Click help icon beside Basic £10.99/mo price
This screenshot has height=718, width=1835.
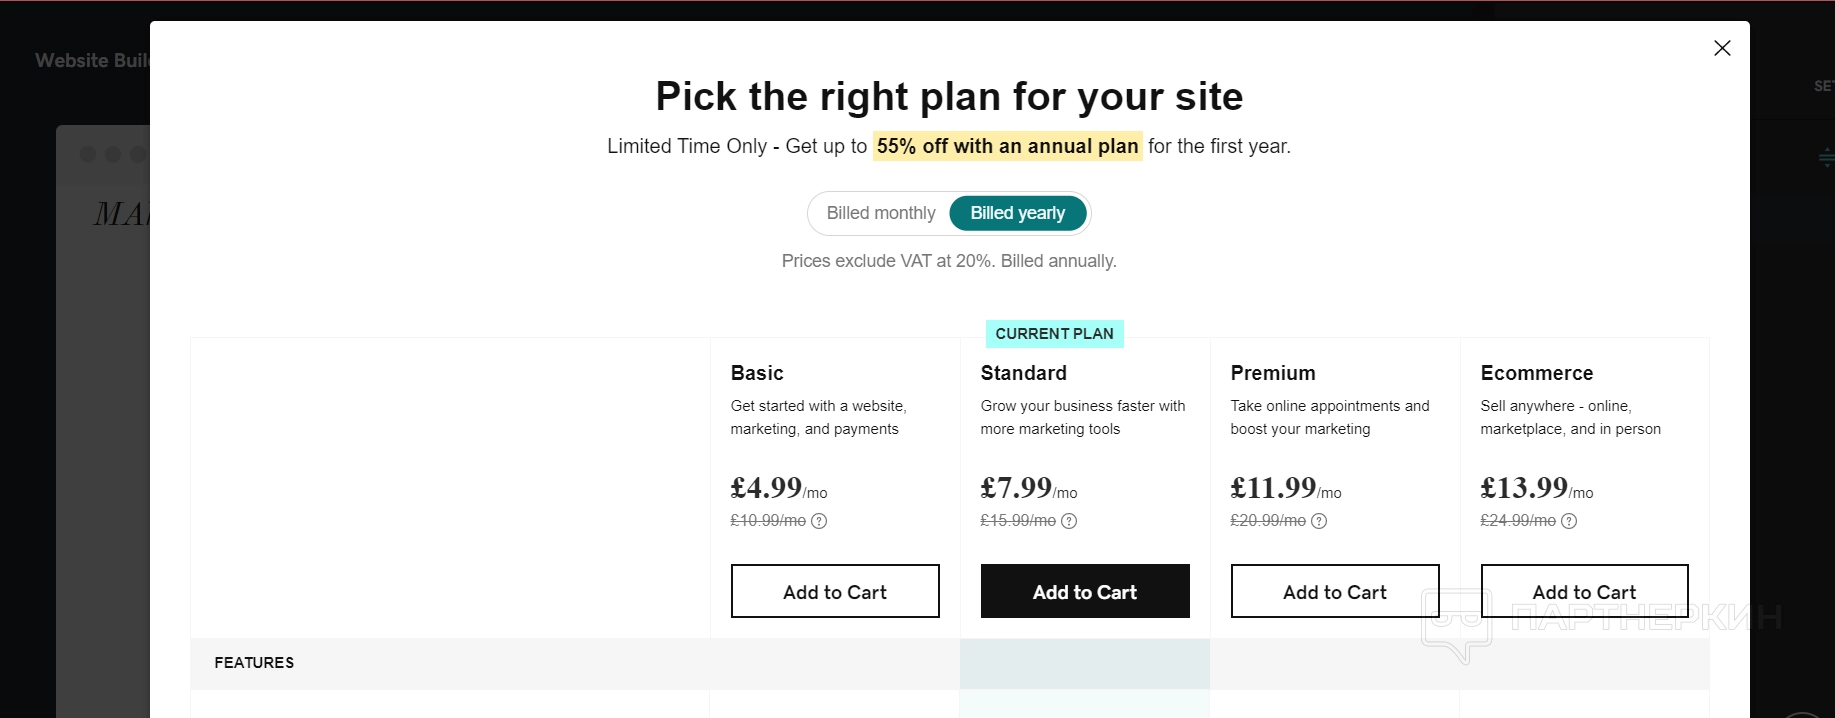coord(819,521)
